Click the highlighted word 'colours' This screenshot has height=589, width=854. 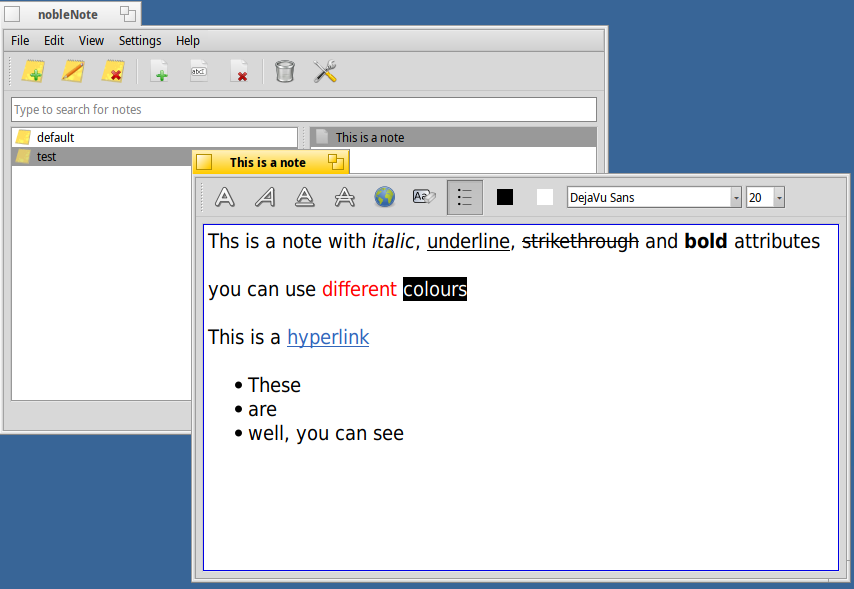click(x=435, y=289)
